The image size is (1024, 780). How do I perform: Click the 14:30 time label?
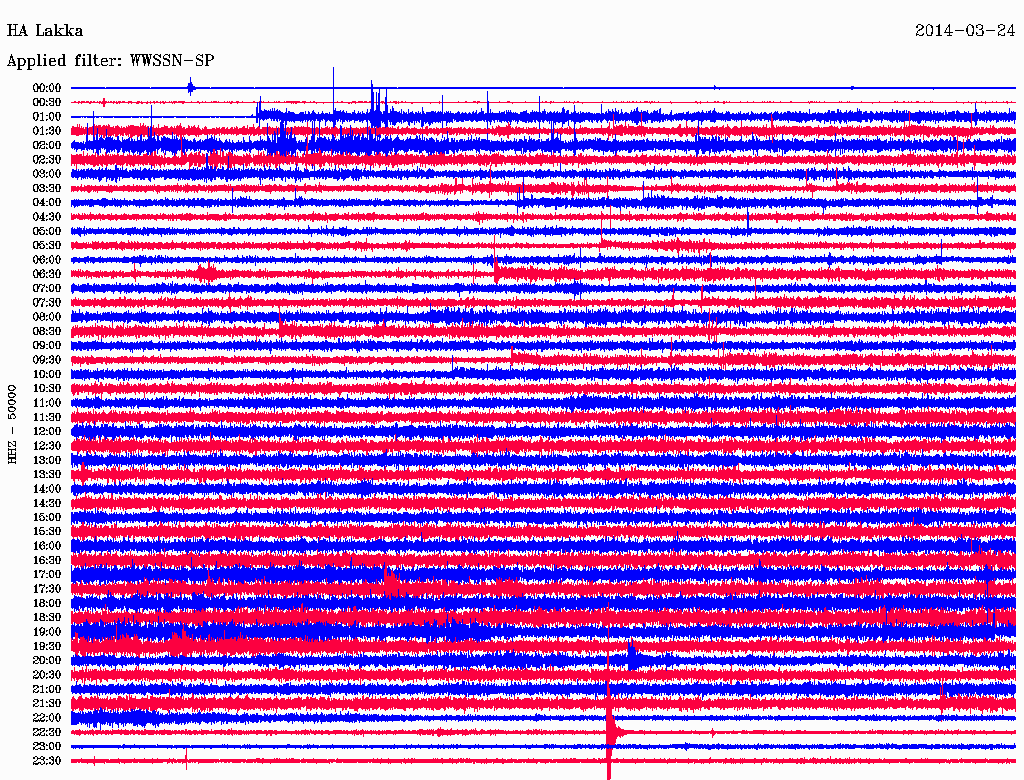pyautogui.click(x=47, y=503)
